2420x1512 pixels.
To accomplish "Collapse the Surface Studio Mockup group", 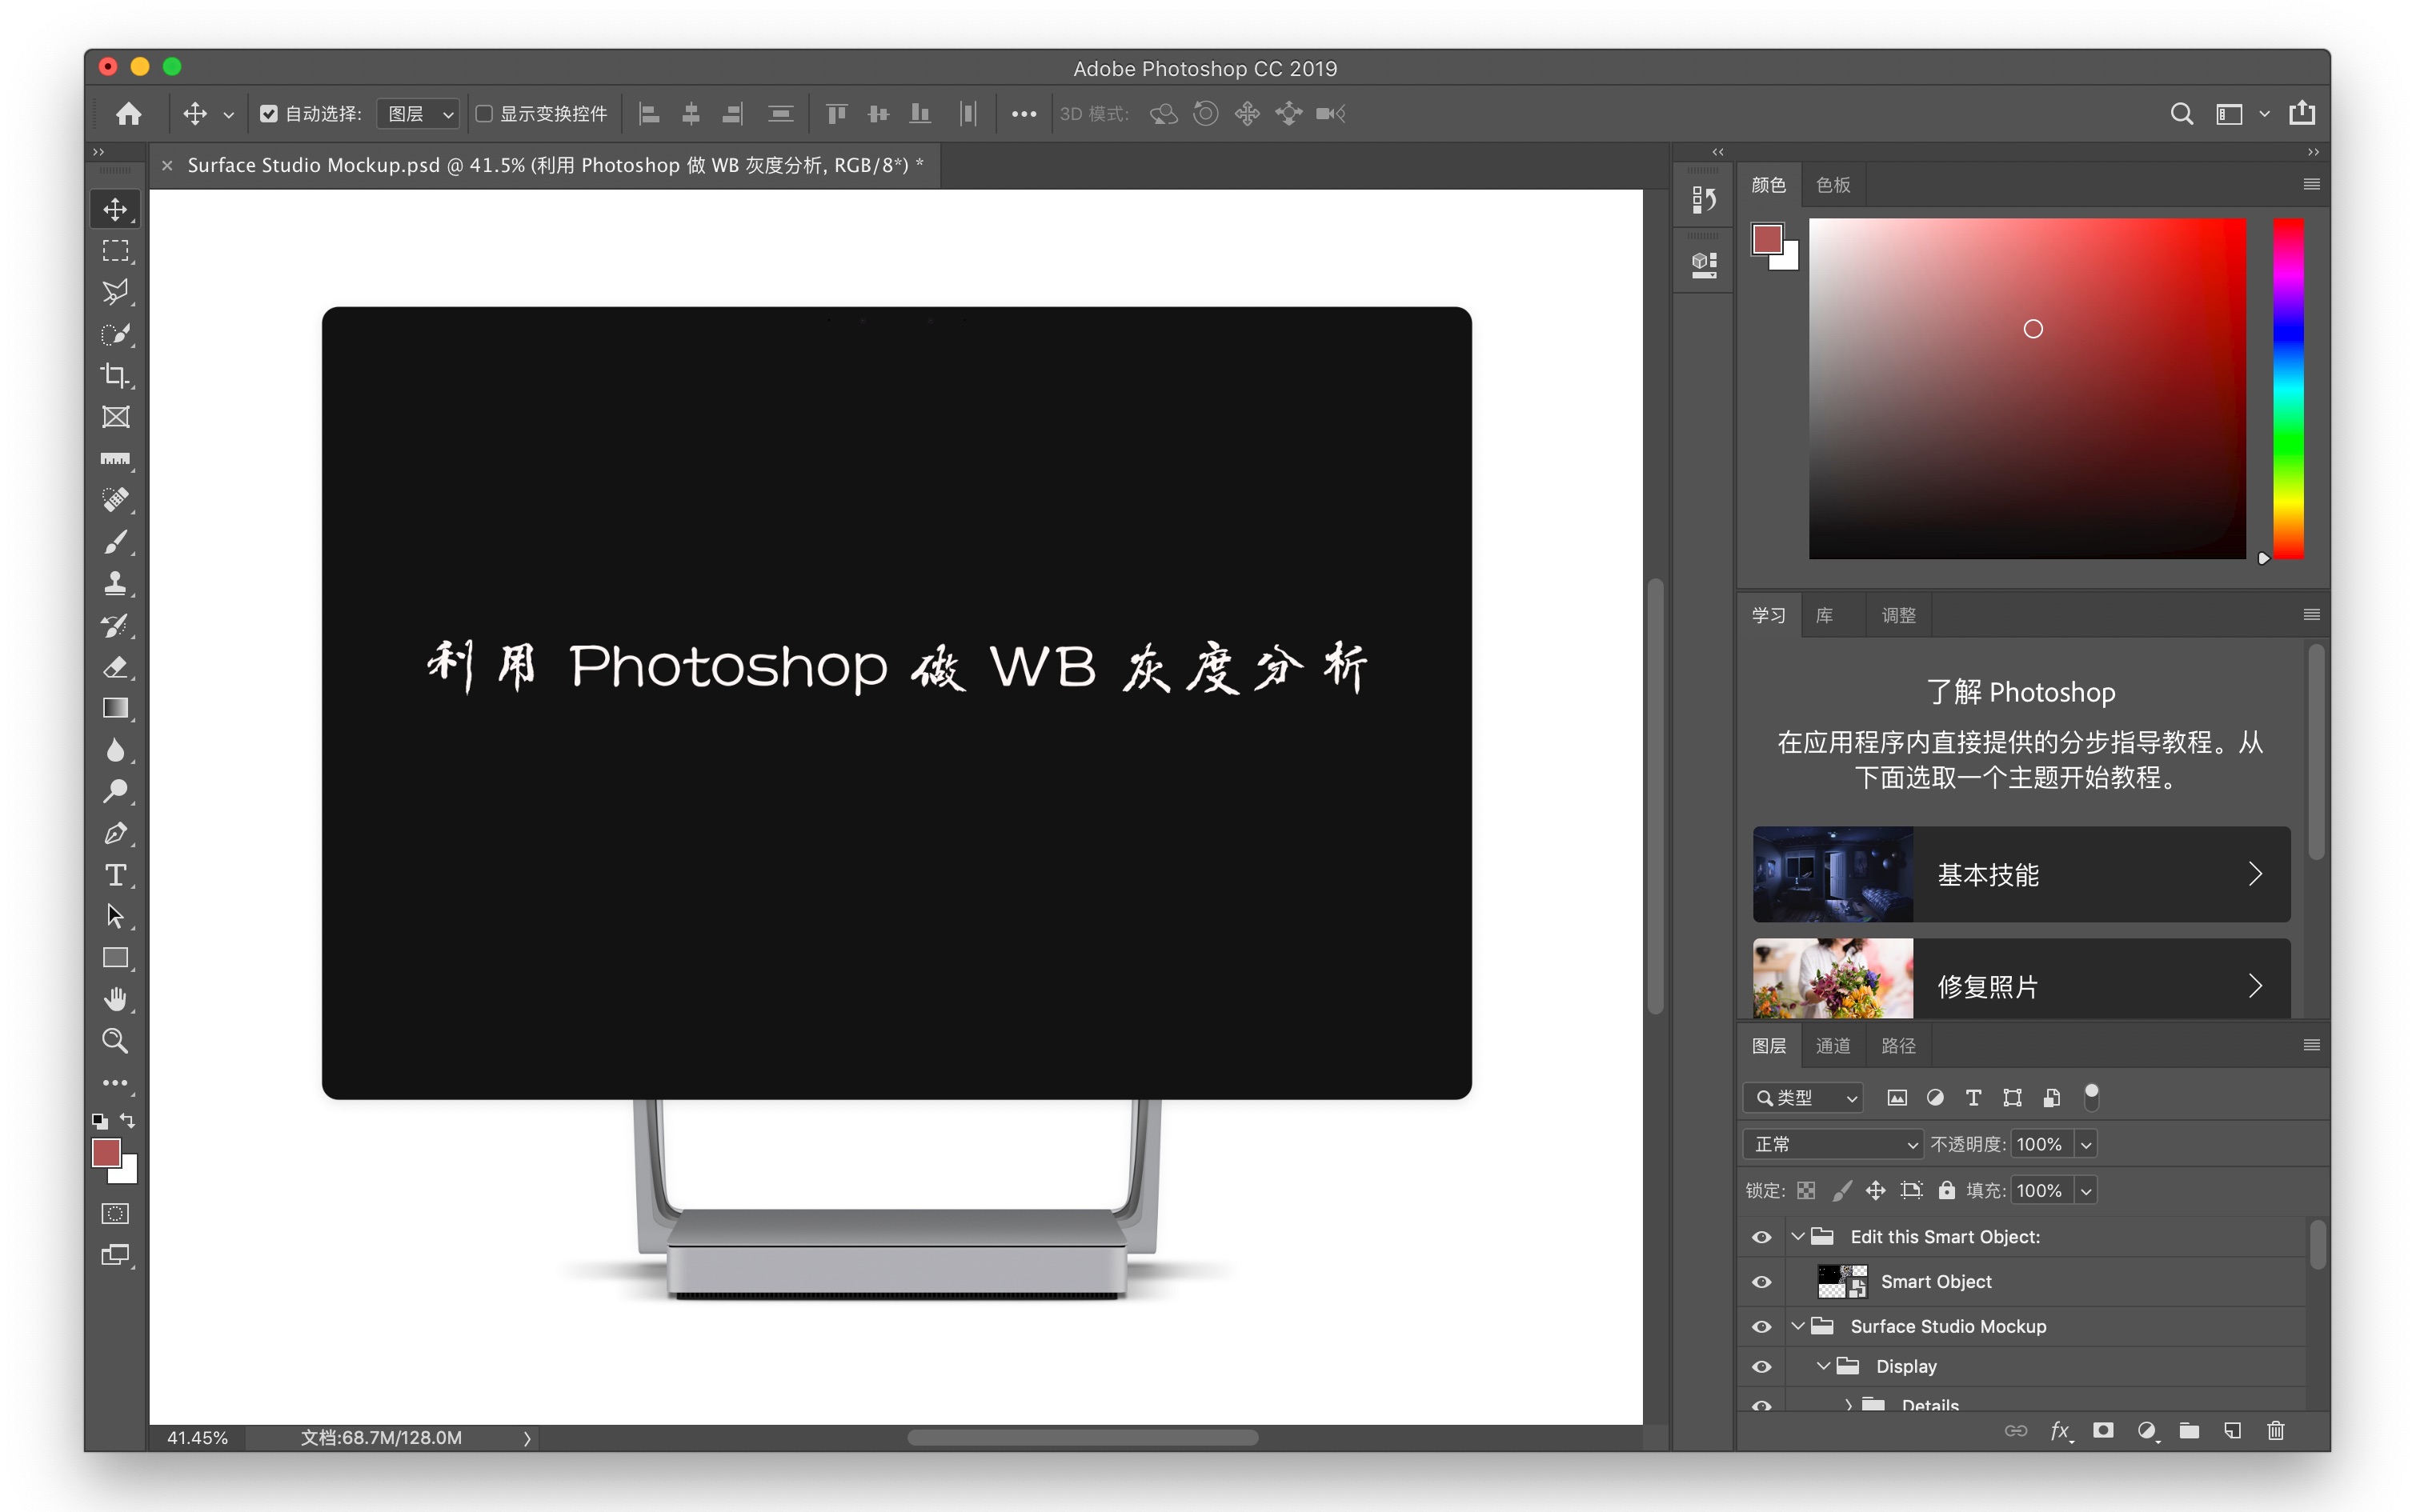I will pos(1800,1326).
